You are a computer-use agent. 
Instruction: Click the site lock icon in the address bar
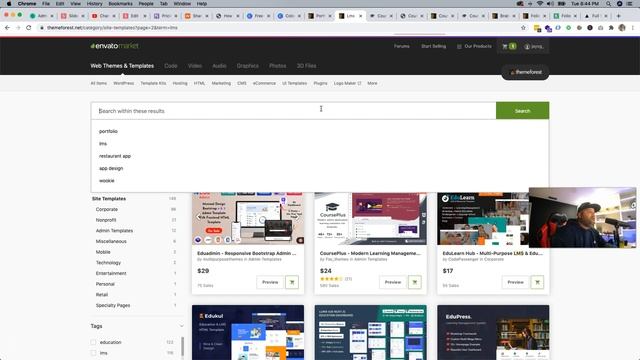point(41,28)
